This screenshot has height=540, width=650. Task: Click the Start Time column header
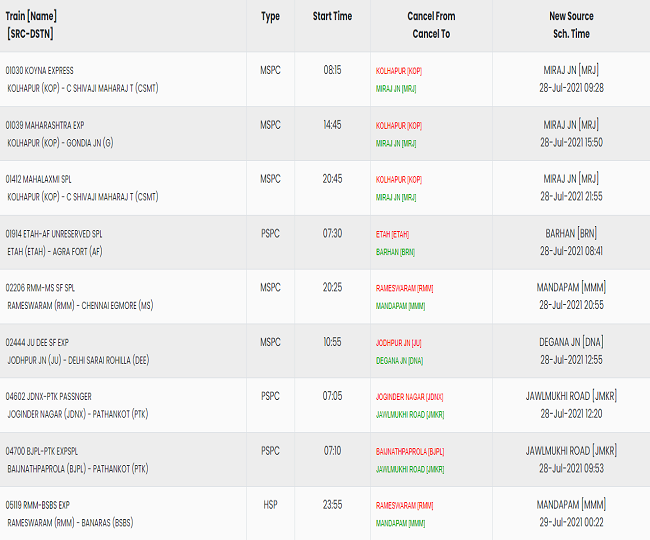click(x=332, y=16)
